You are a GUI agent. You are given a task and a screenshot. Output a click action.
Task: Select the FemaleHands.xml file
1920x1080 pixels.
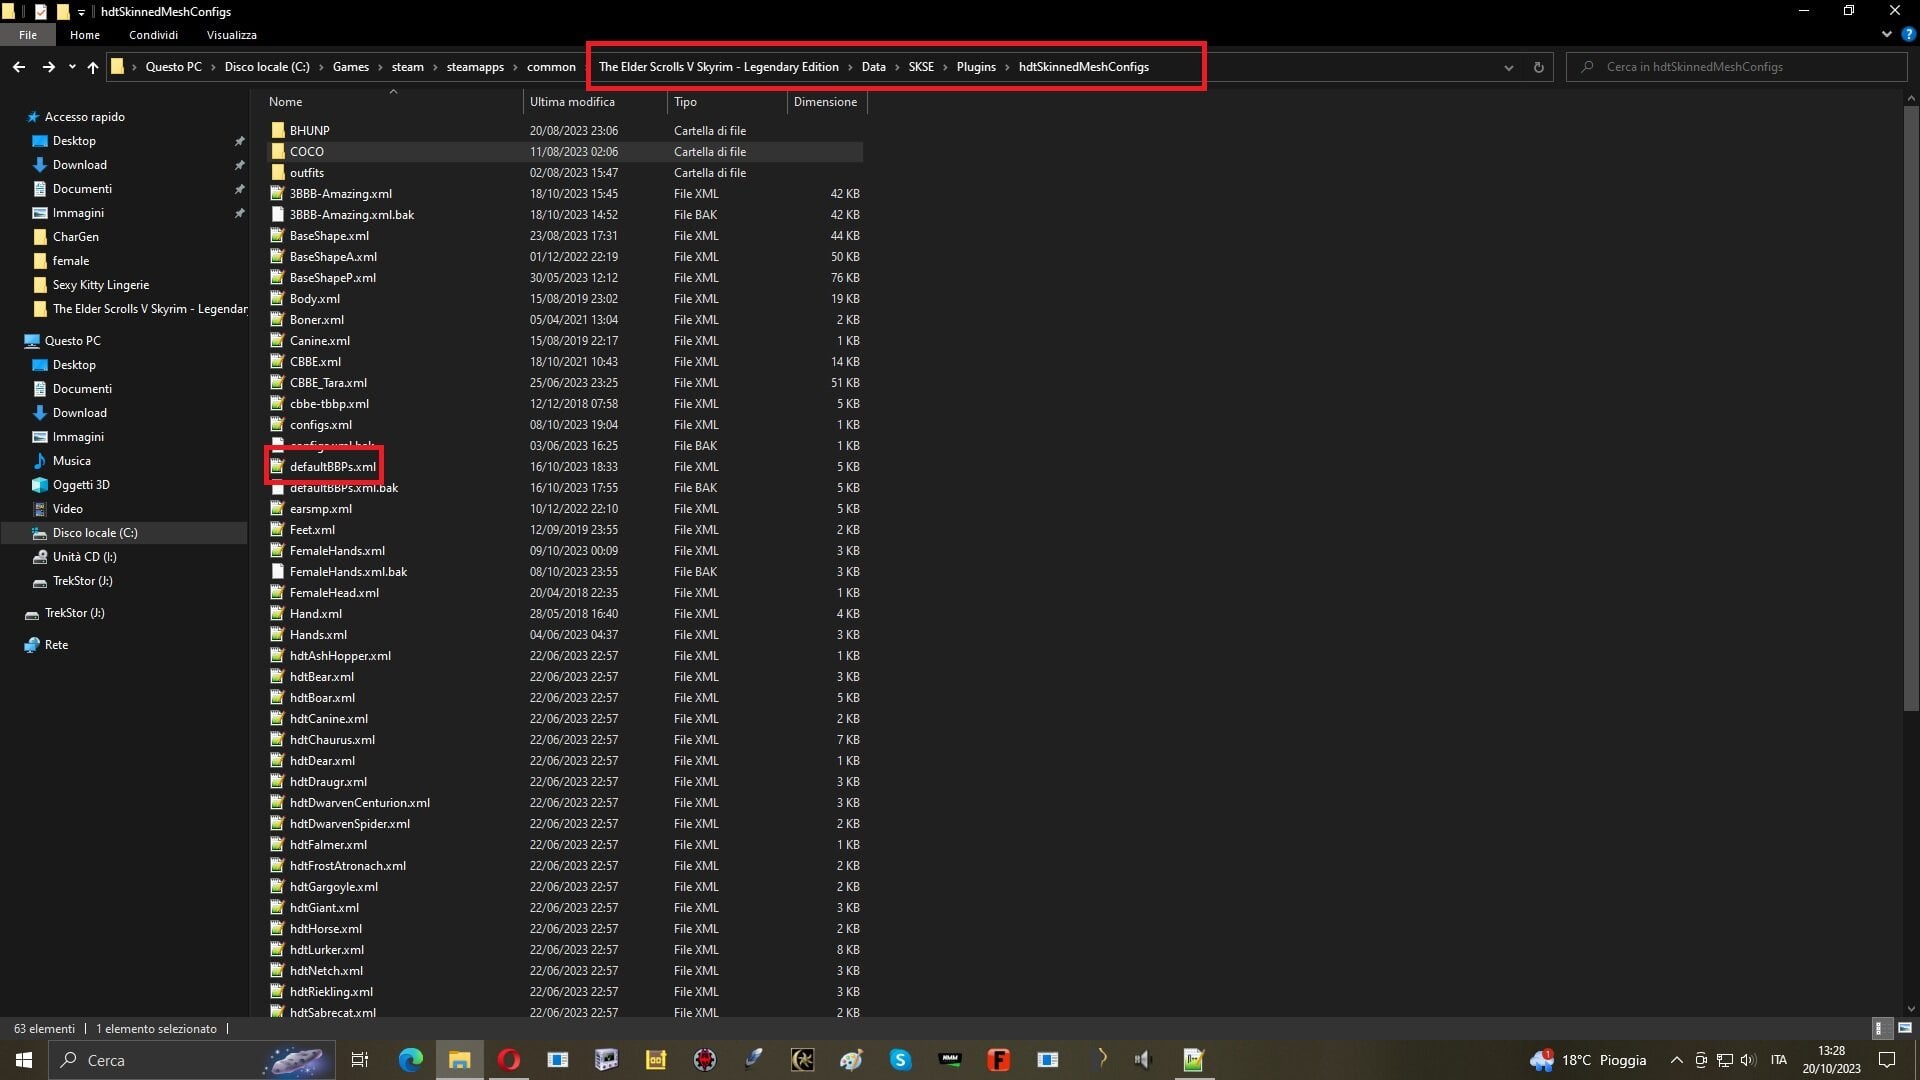337,551
